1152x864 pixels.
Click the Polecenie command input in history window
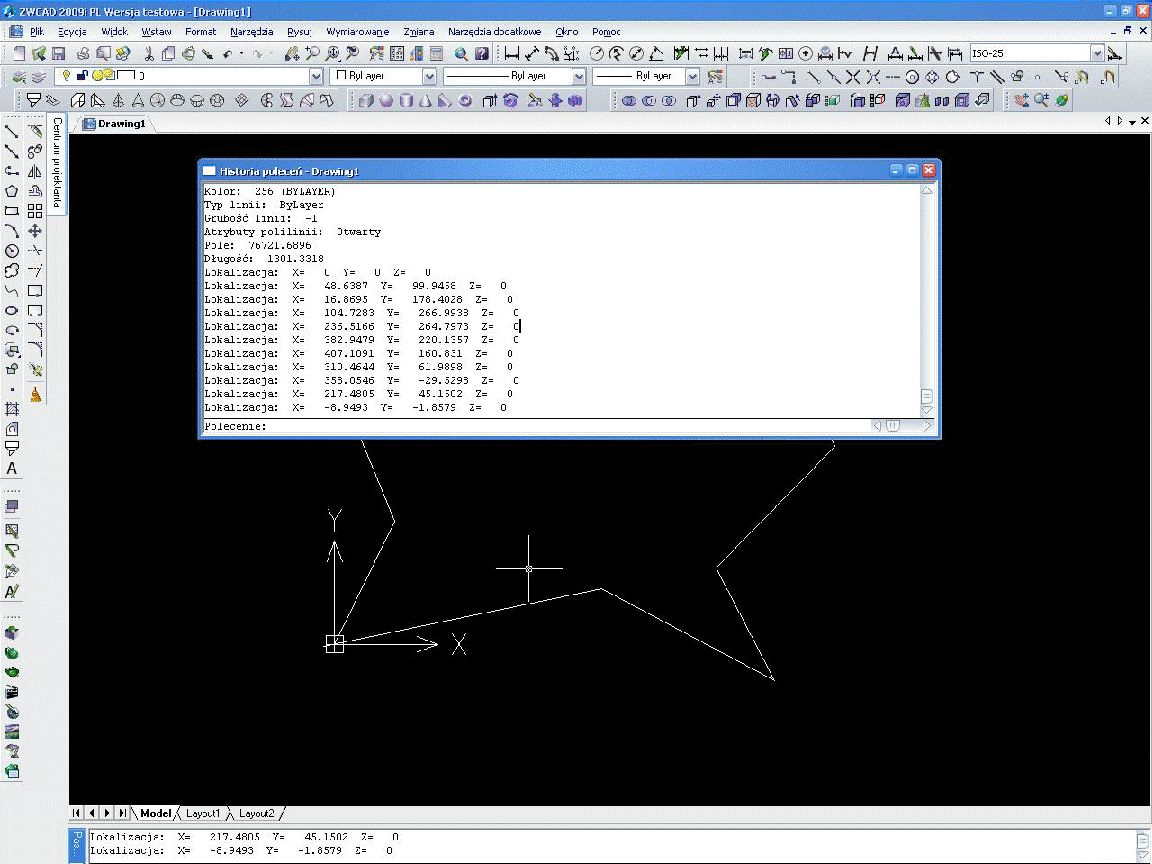tap(536, 426)
